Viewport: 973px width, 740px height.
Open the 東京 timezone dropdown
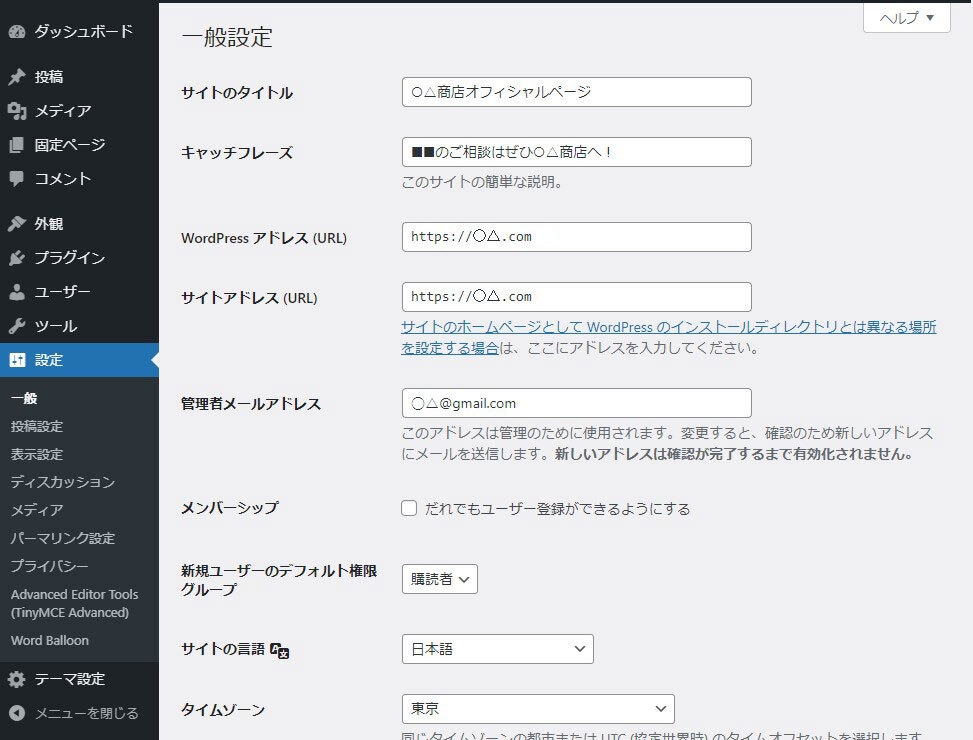click(538, 709)
